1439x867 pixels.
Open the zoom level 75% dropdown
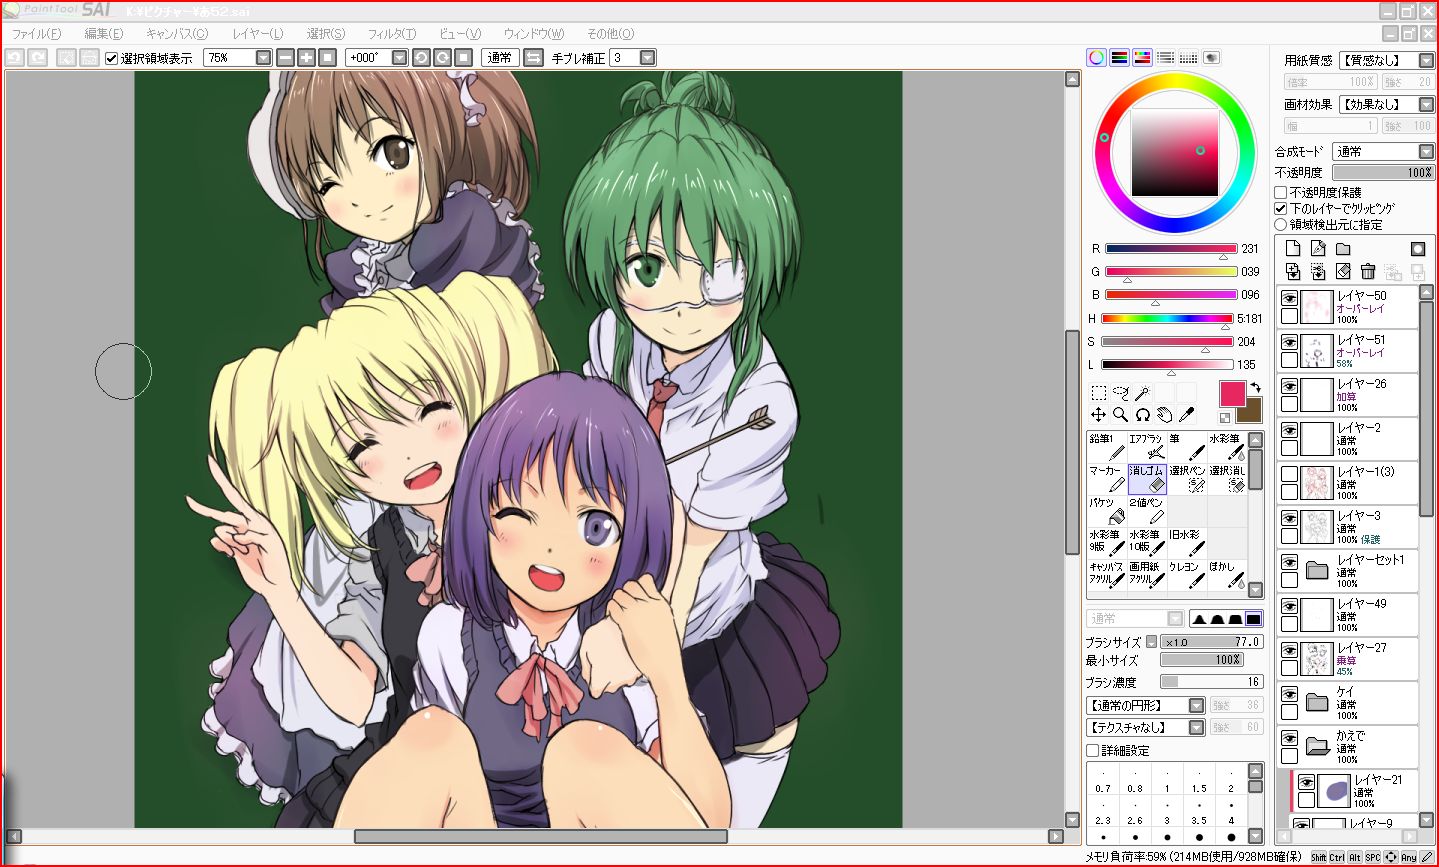coord(263,58)
